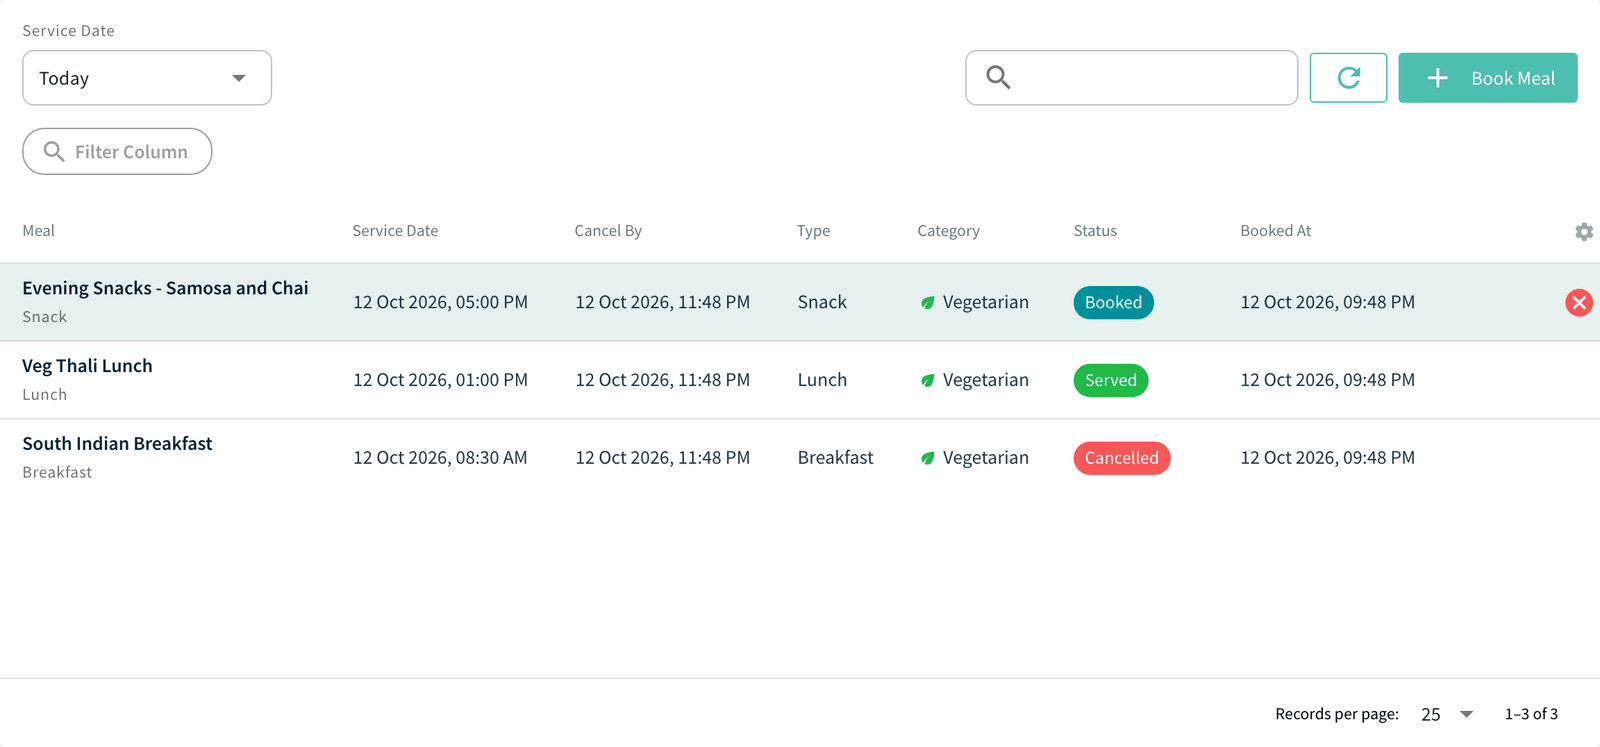Click the vegetarian leaf icon in the South Indian Breakfast row
This screenshot has width=1600, height=747.
click(x=928, y=458)
